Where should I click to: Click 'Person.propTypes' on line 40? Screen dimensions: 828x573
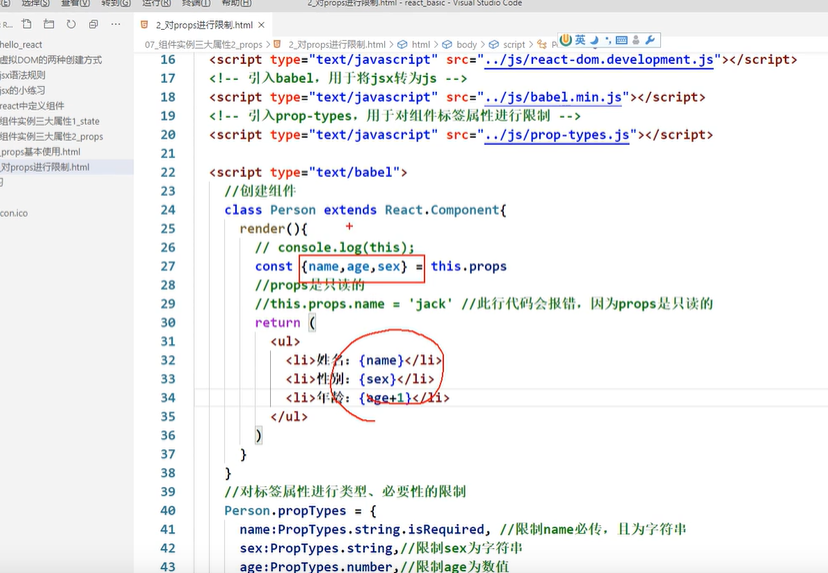285,511
